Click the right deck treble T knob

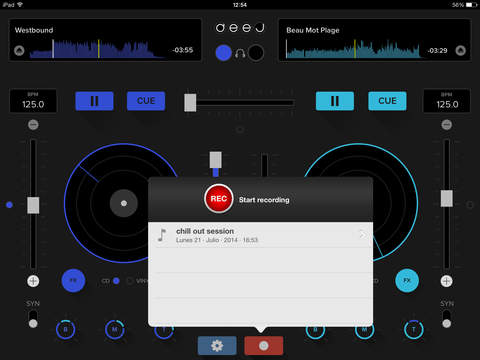click(x=414, y=330)
